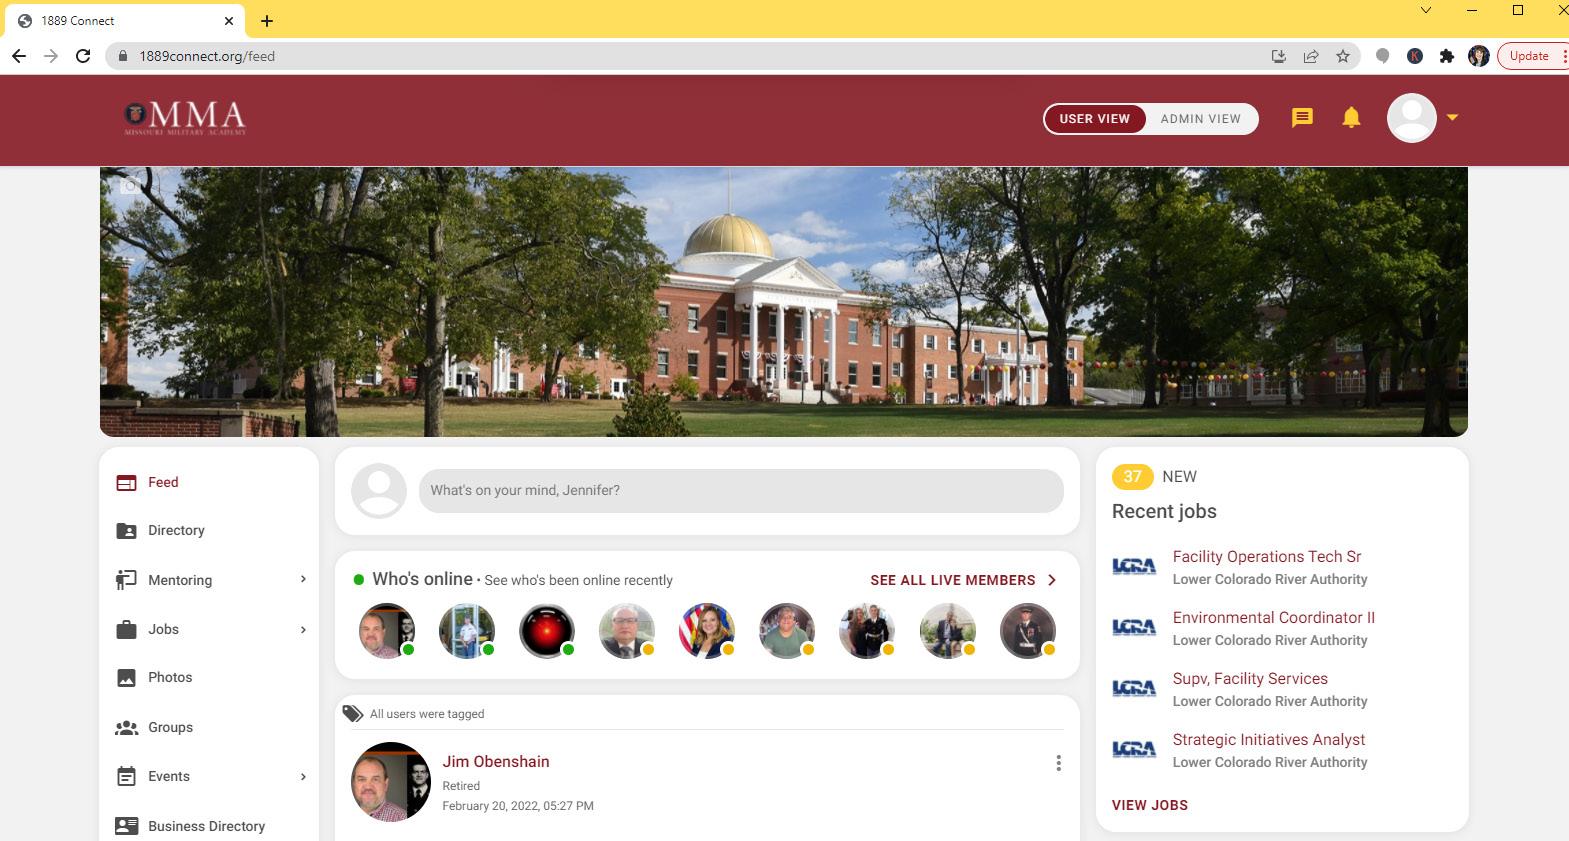Expand the Jobs submenu arrow

point(303,629)
